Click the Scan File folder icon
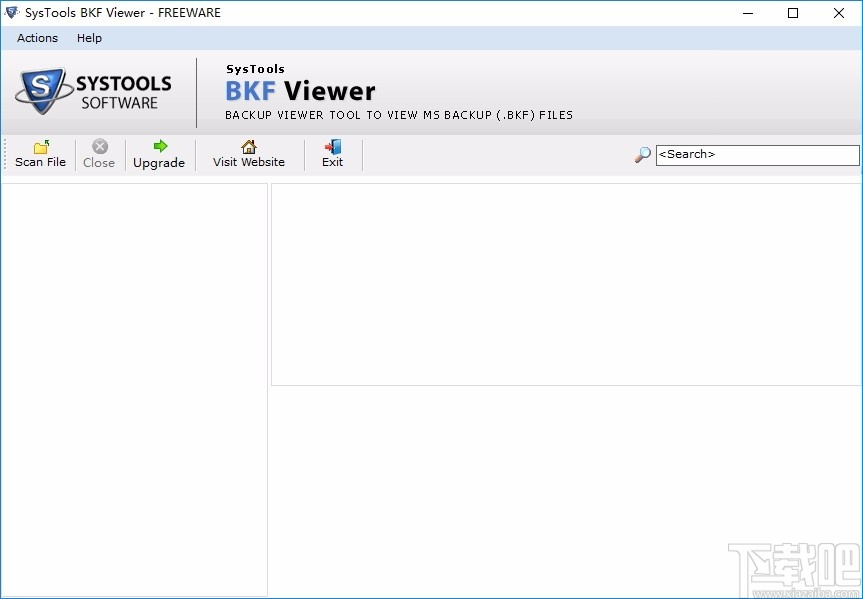The width and height of the screenshot is (863, 599). tap(40, 146)
